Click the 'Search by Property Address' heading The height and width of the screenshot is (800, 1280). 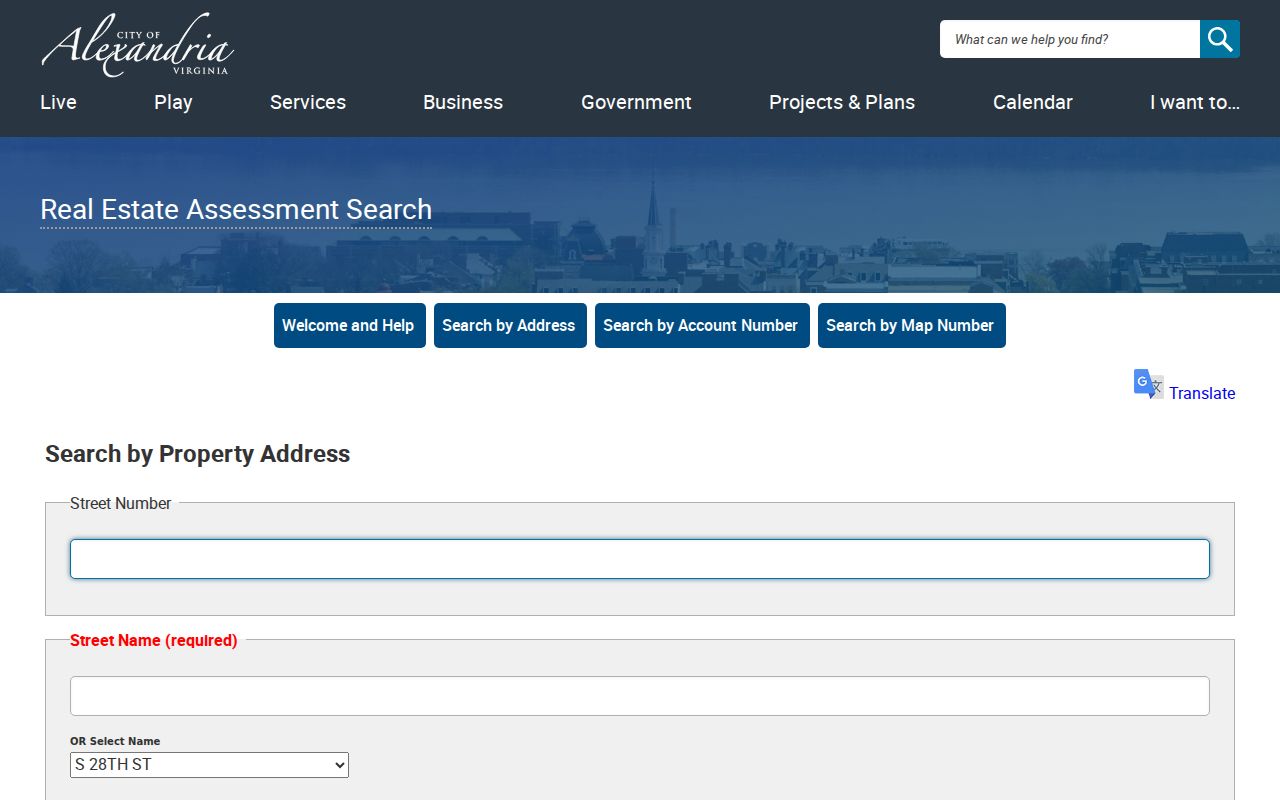(x=198, y=454)
